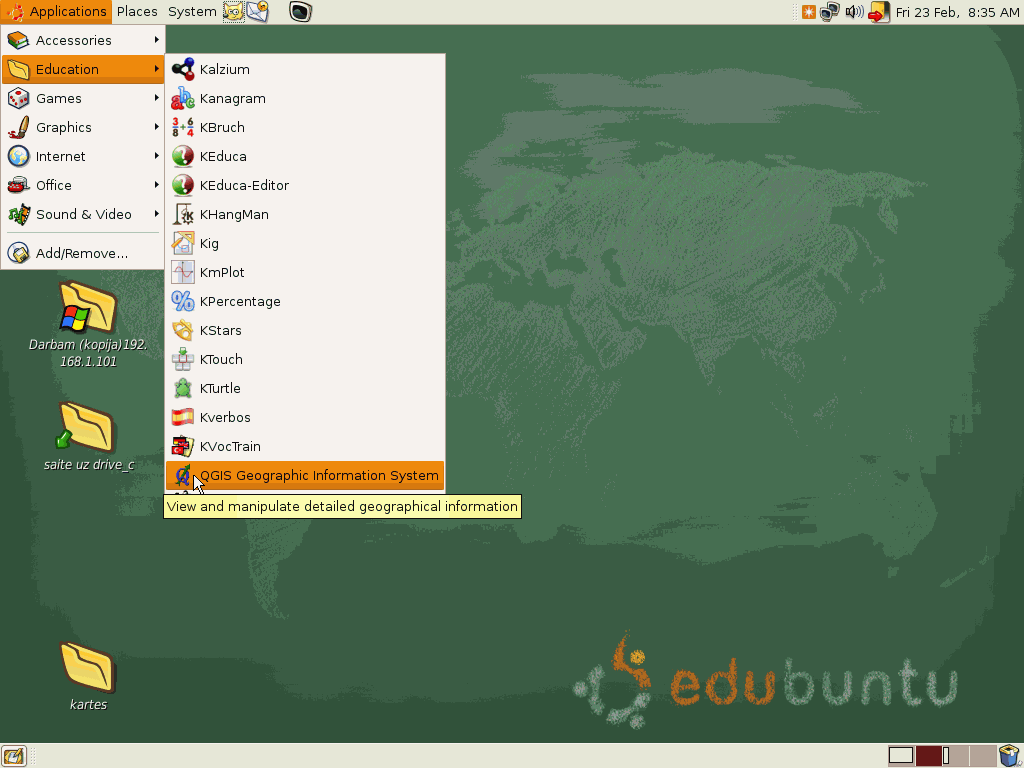Open the trash icon in bottom panel
Screen dimensions: 1024x768
[1010, 756]
